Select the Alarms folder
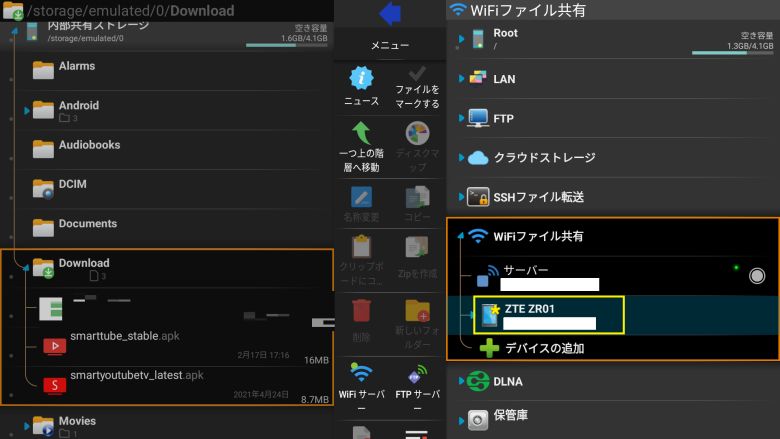This screenshot has height=439, width=780. (169, 71)
